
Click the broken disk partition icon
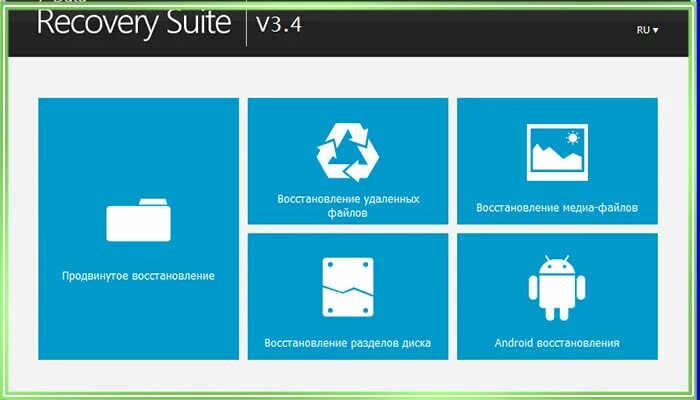click(x=348, y=287)
